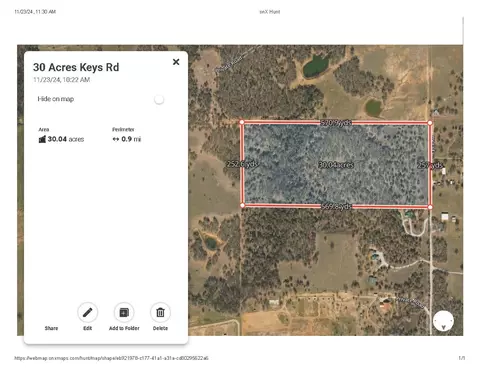Image resolution: width=480 pixels, height=370 pixels.
Task: Click the bottom edge yards label of the shape
Action: tap(336, 207)
